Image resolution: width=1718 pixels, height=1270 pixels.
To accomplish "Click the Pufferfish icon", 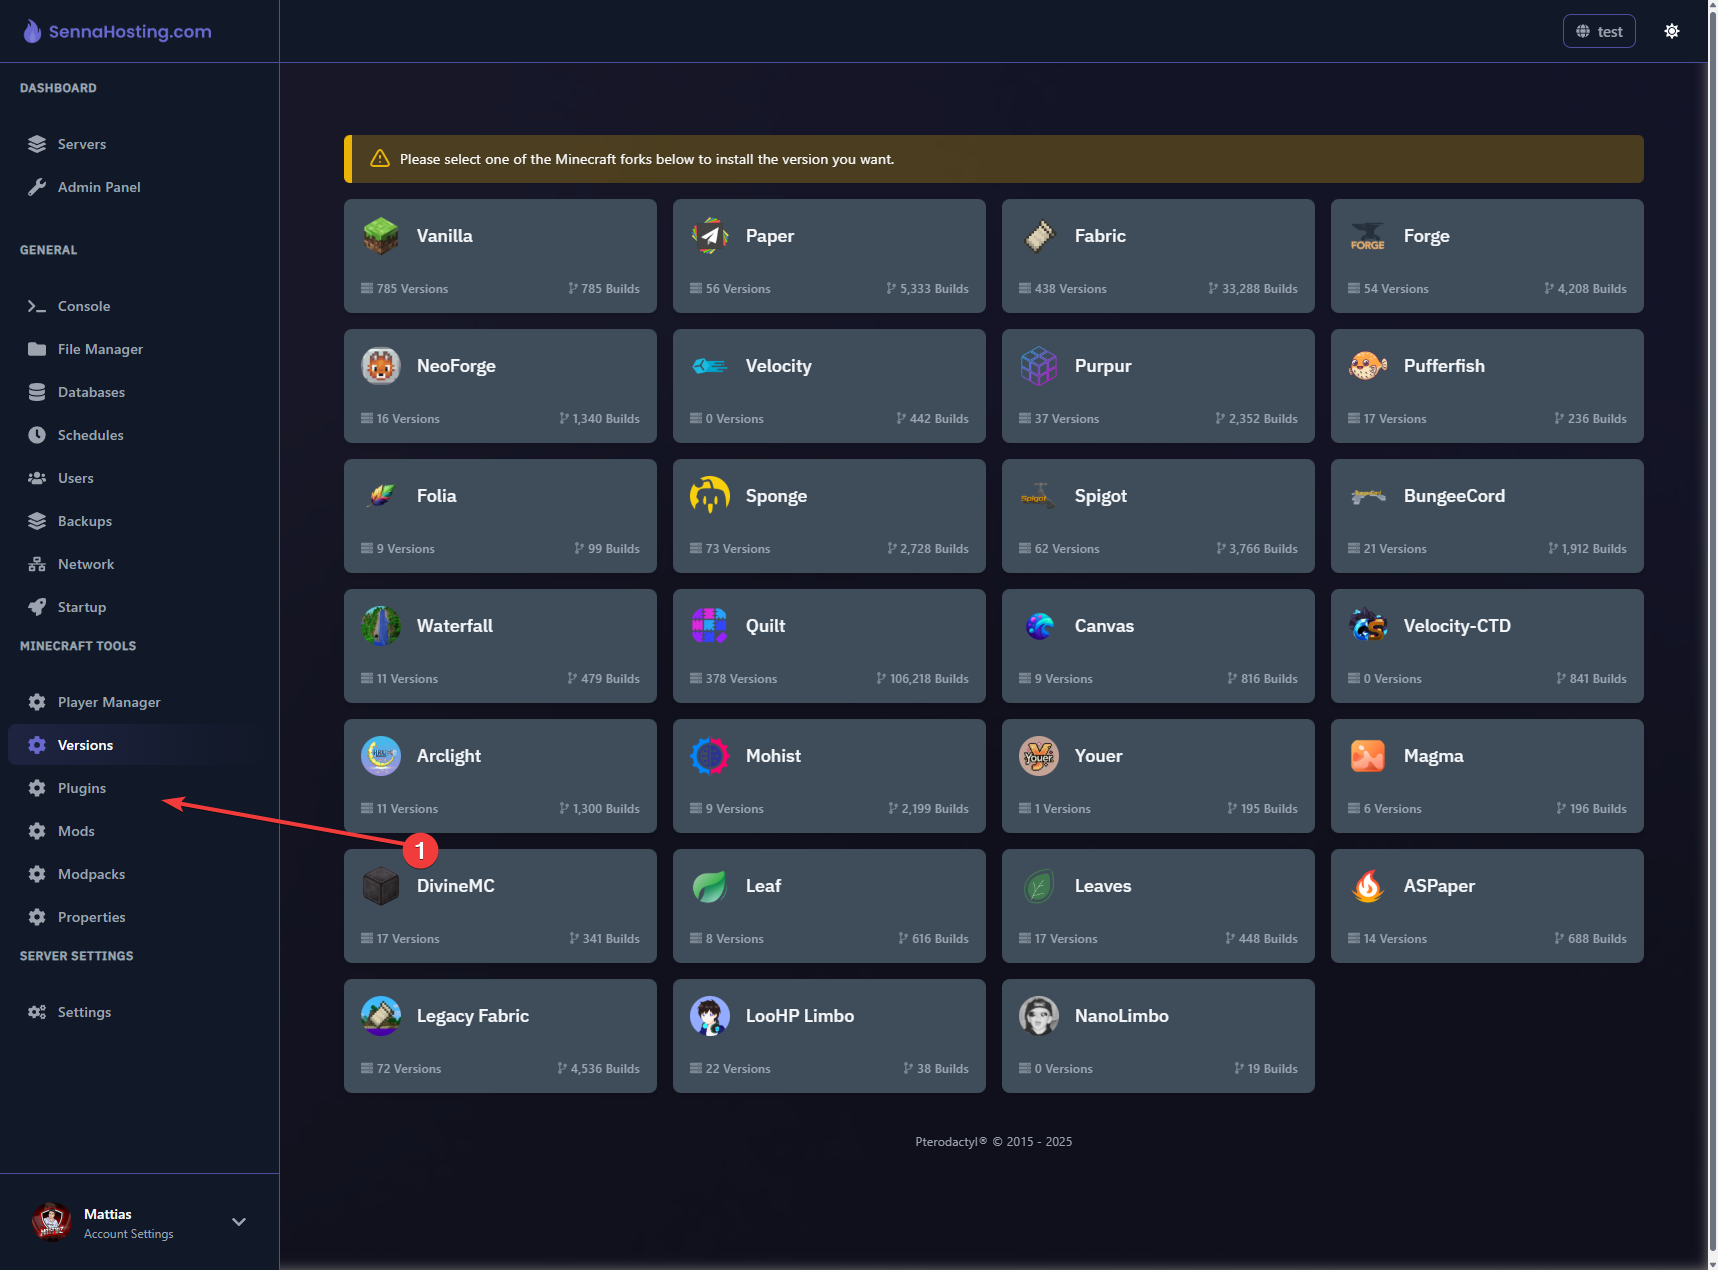I will pyautogui.click(x=1367, y=366).
